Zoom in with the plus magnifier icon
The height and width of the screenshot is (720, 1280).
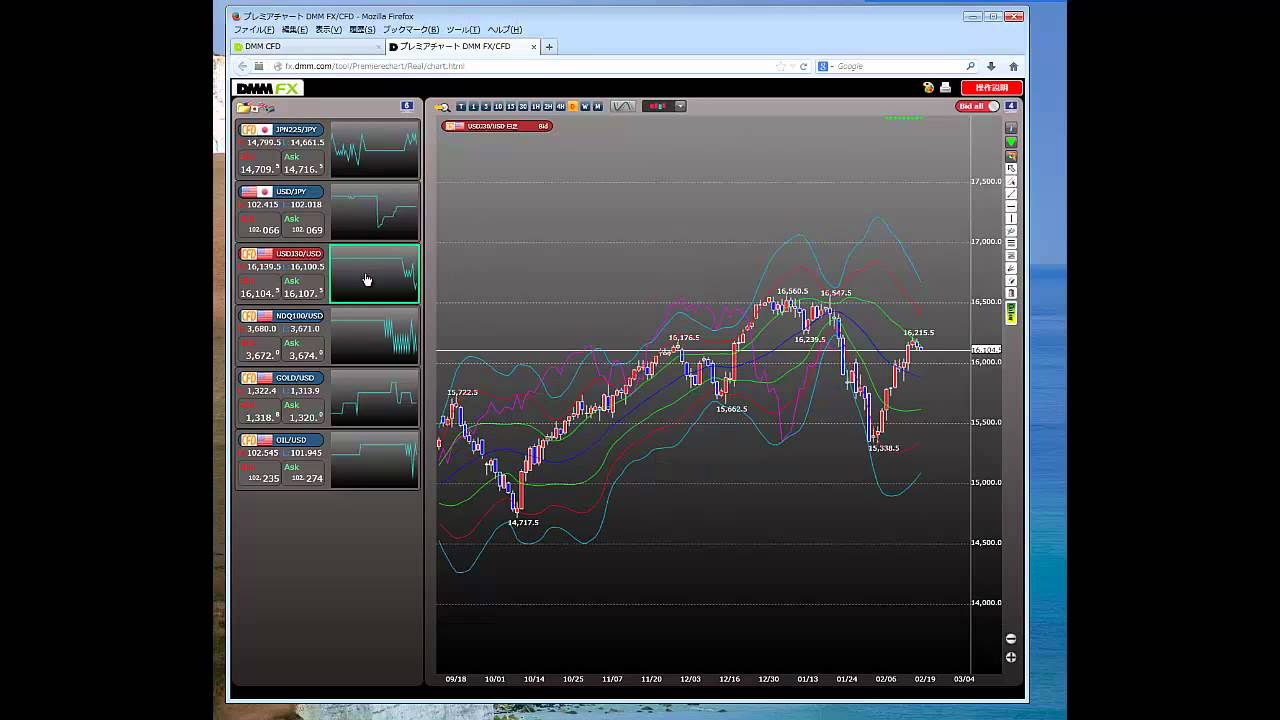tap(1010, 657)
